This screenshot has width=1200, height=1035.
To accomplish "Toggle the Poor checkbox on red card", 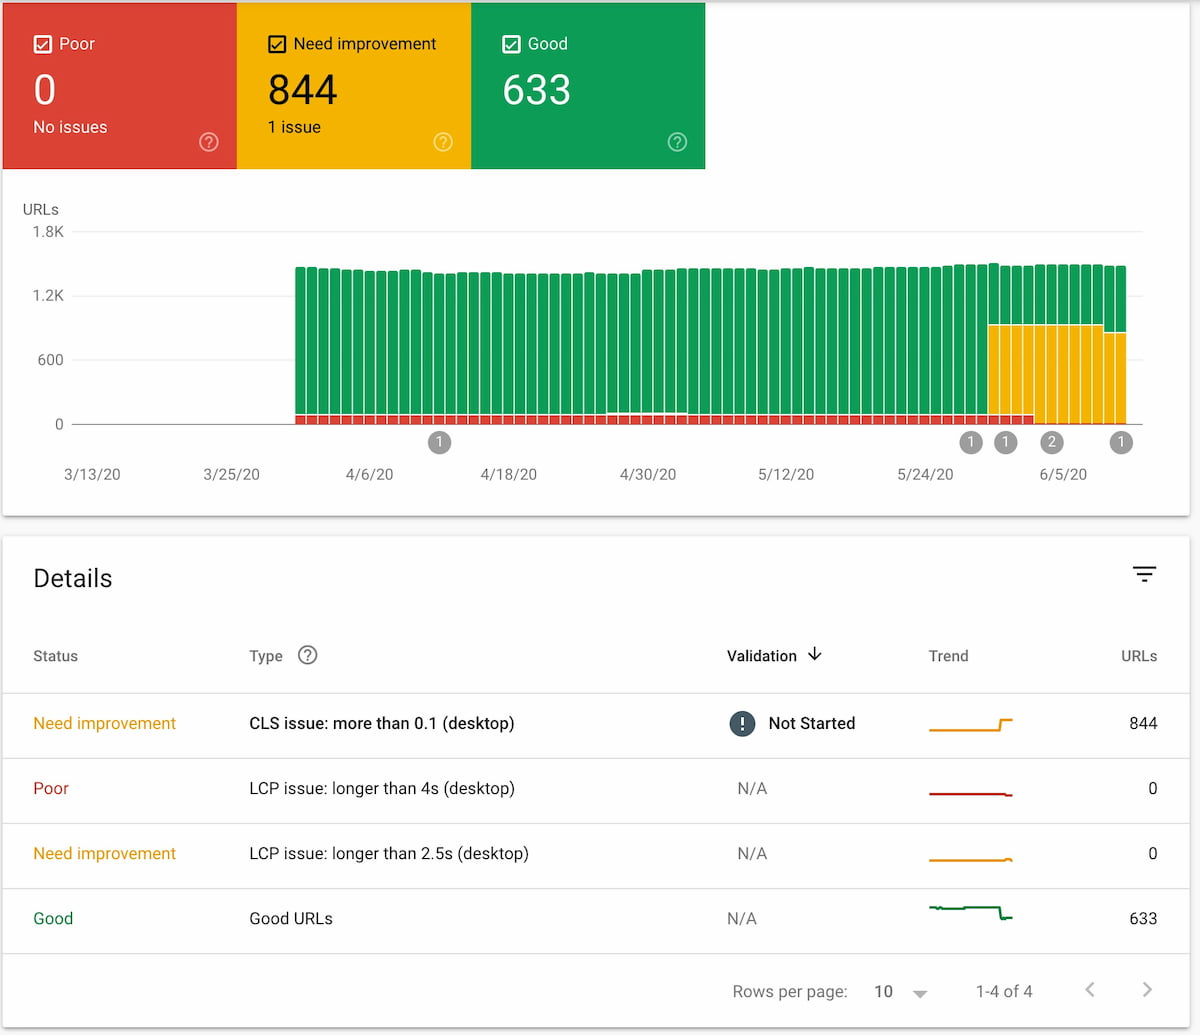I will click(x=42, y=43).
